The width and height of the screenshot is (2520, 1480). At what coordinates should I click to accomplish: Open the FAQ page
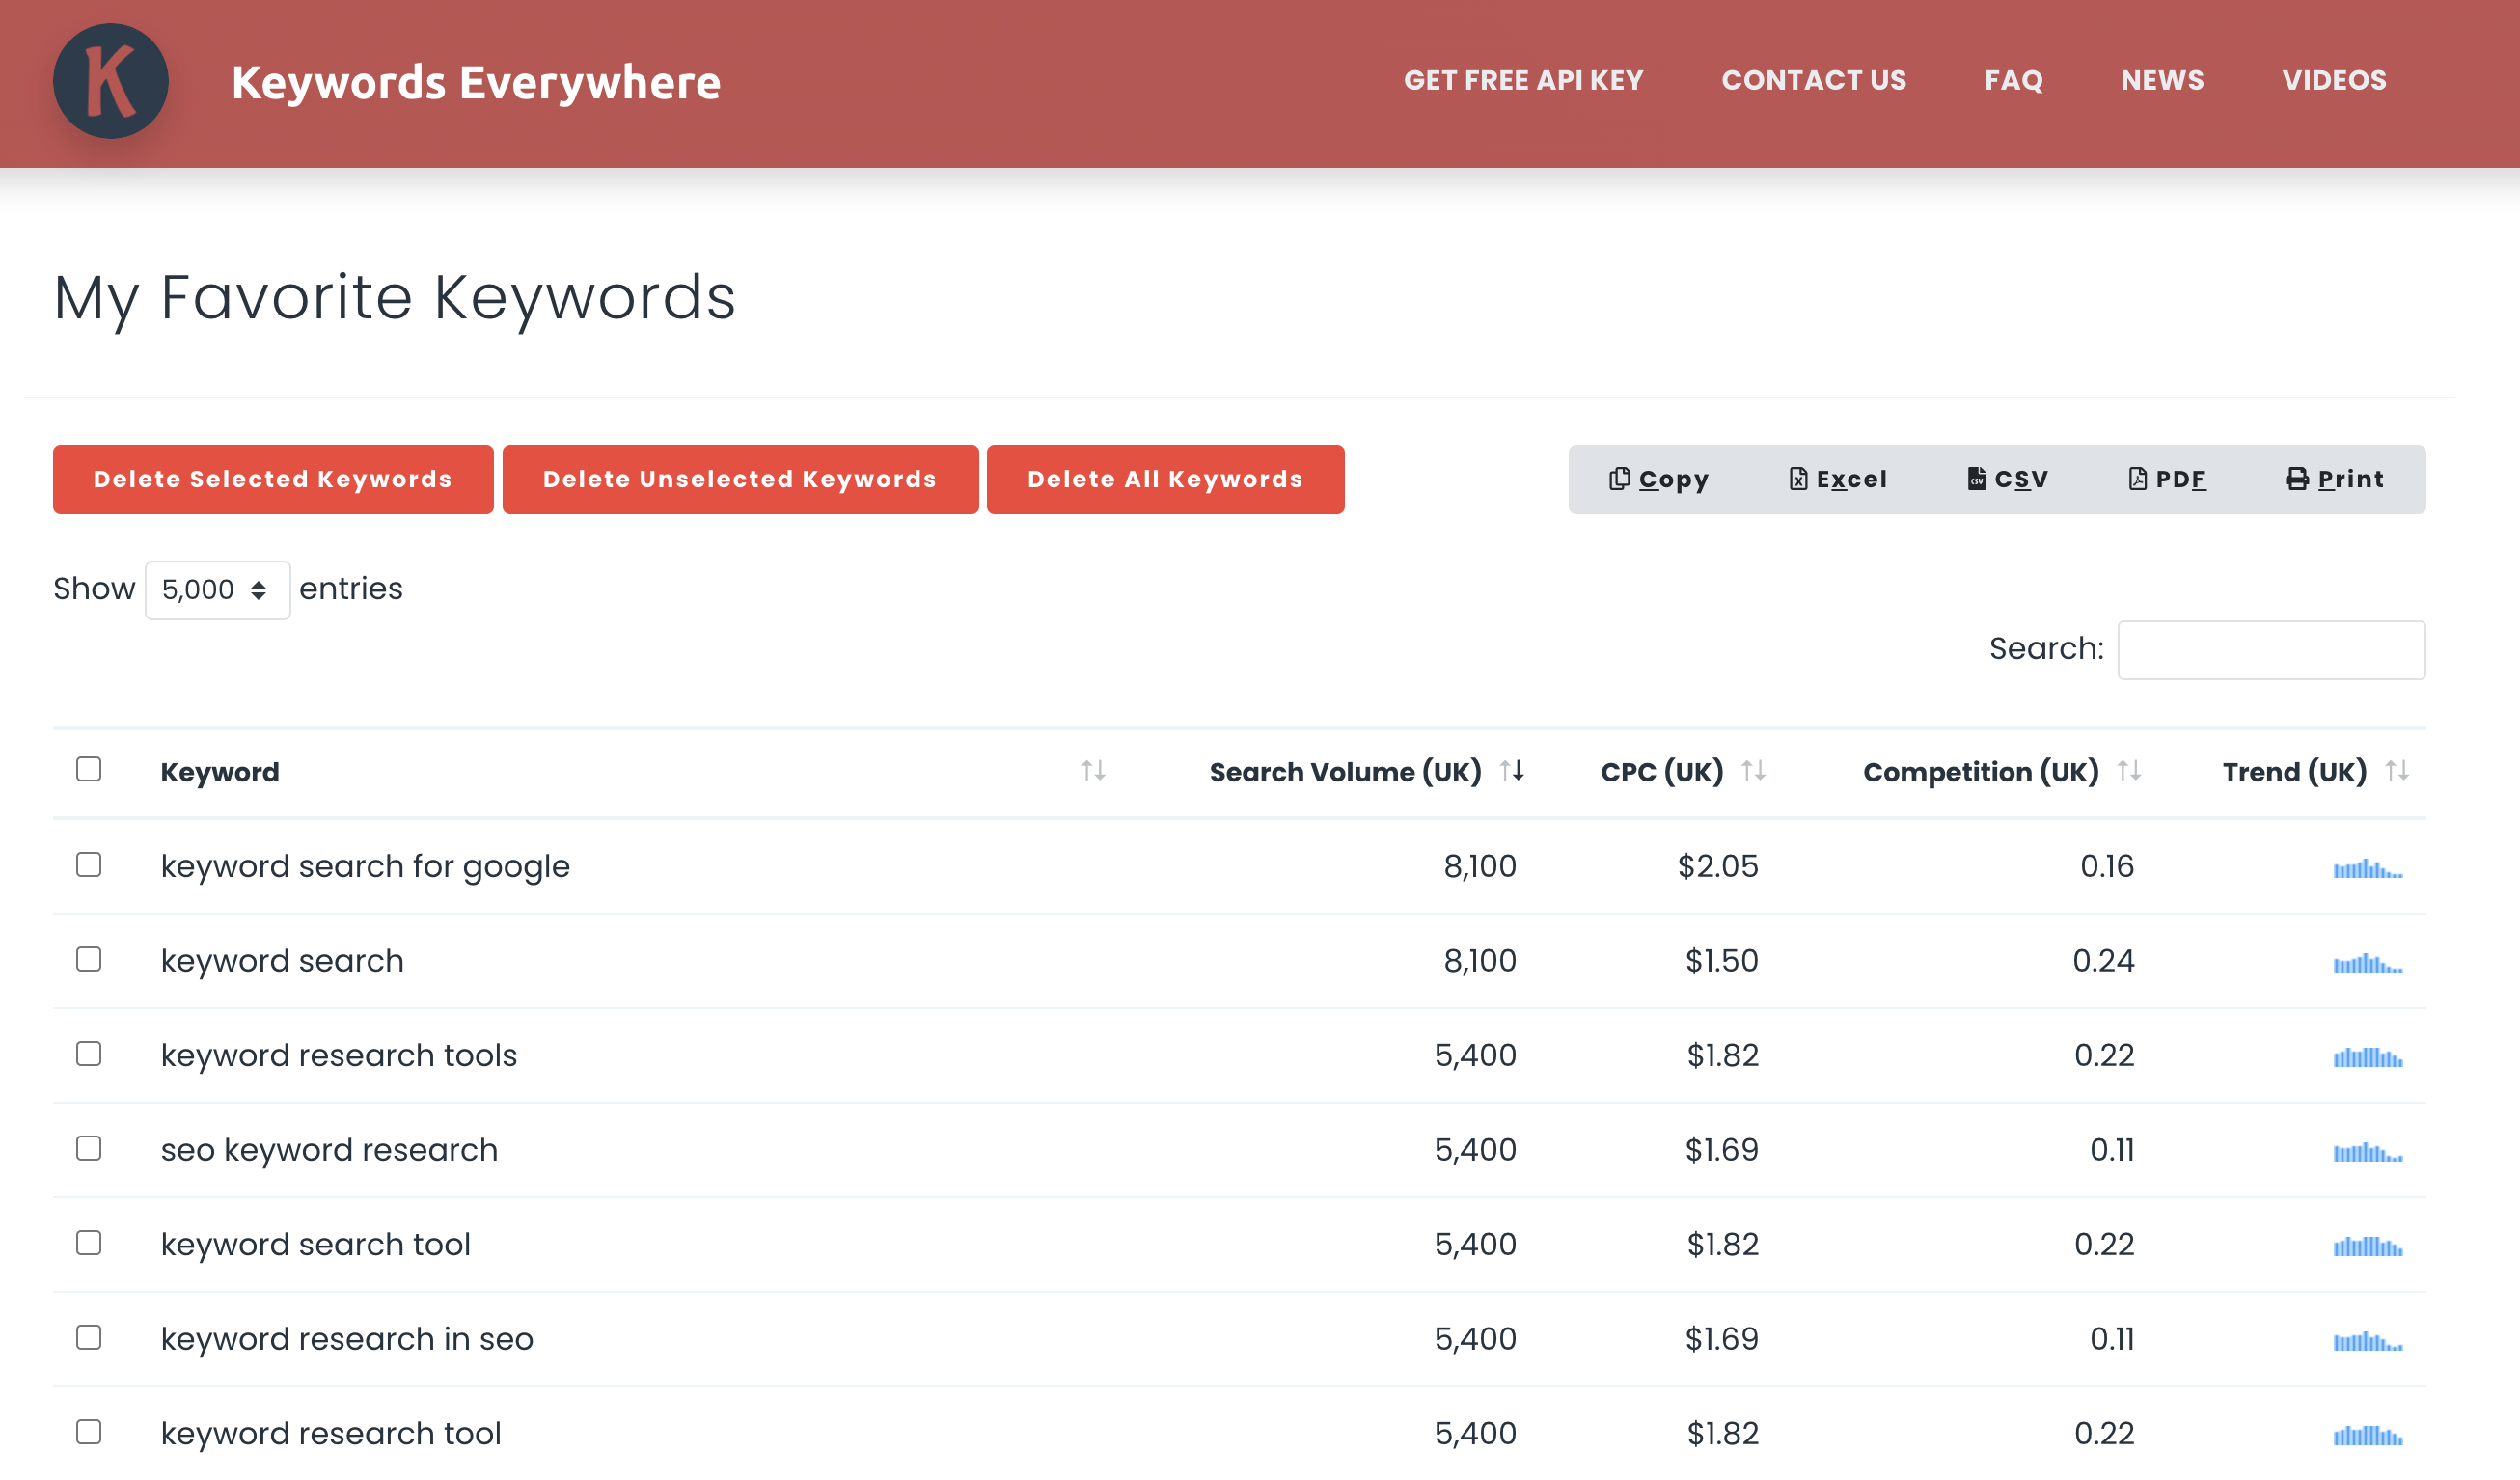pos(2013,80)
